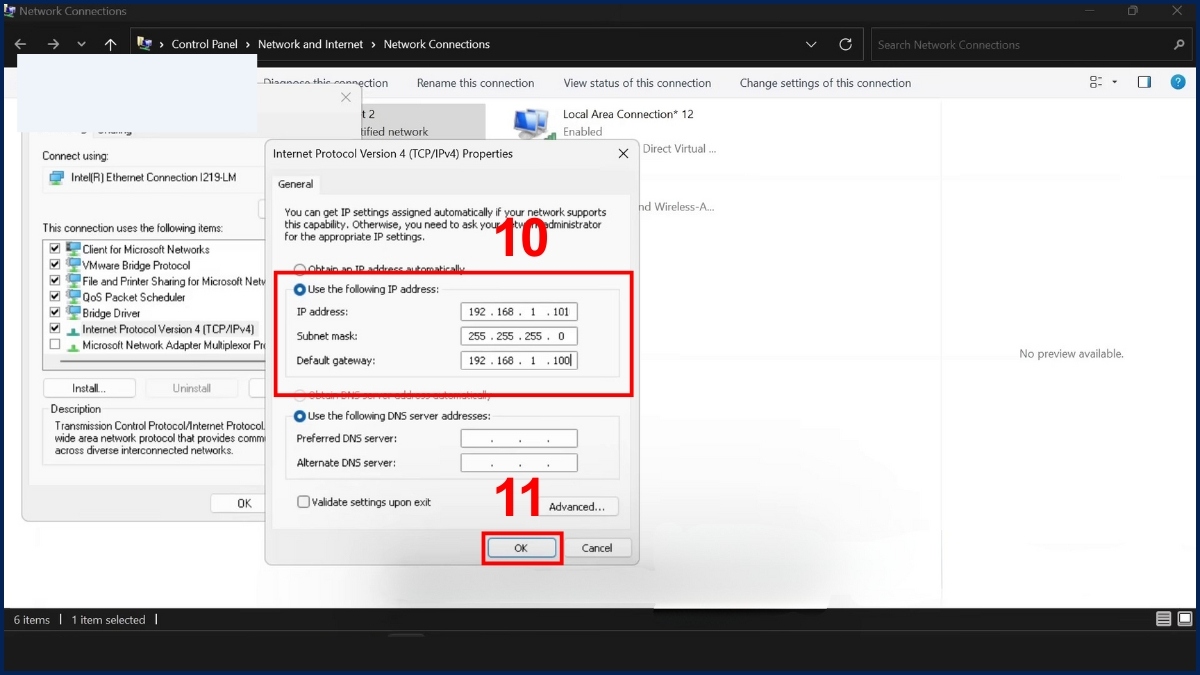Viewport: 1200px width, 675px height.
Task: Click the Default gateway field
Action: 519,360
